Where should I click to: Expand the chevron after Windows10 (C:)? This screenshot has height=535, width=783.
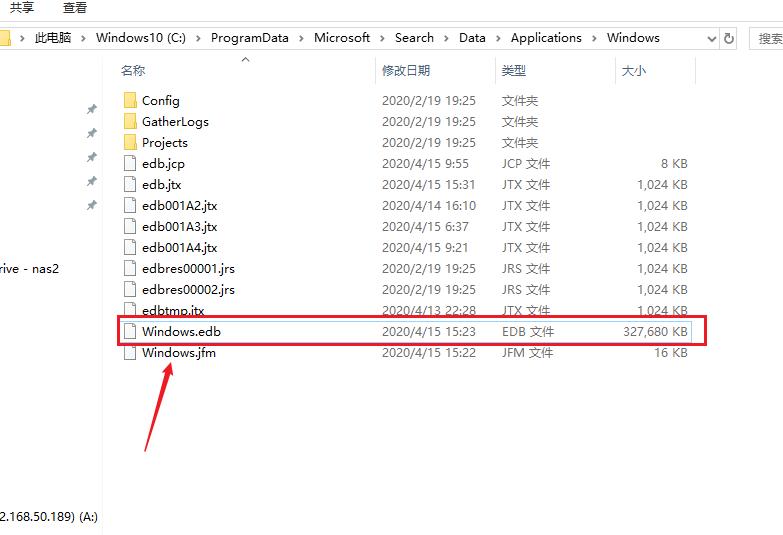pos(198,38)
